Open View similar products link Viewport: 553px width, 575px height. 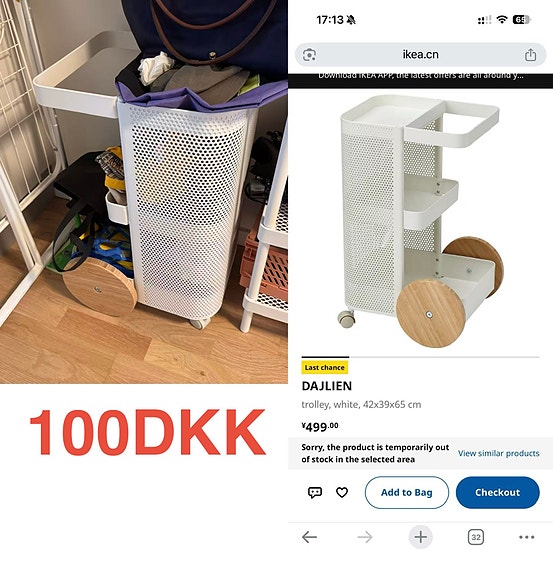499,453
